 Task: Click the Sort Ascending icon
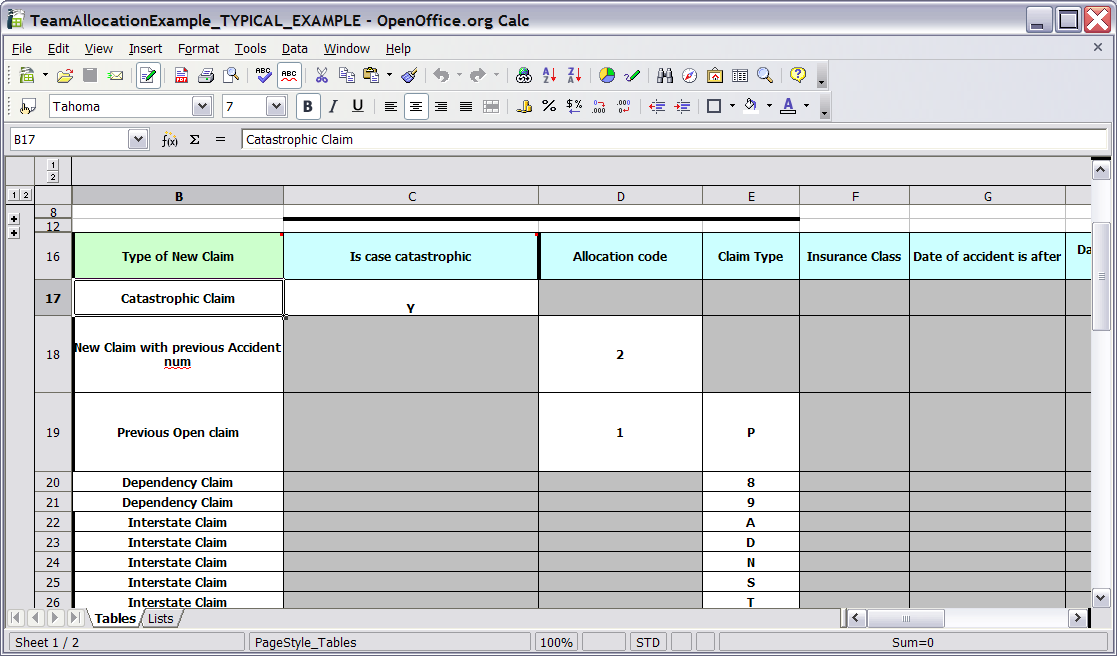coord(549,76)
